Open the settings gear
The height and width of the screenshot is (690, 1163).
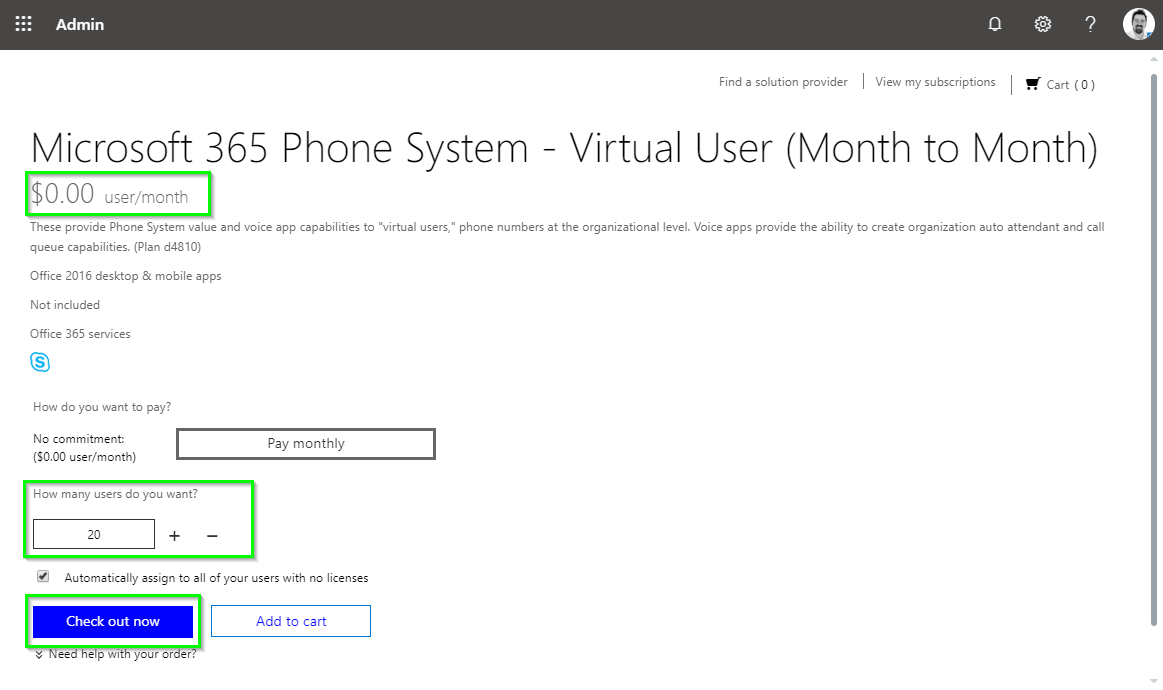1042,24
